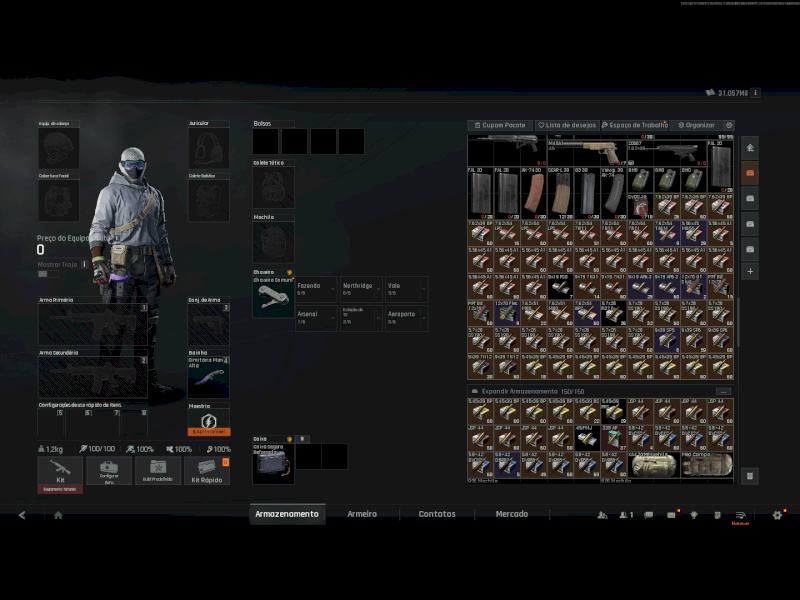Click the empty Arma Primária slot
Screen dimensions: 800x600
(93, 324)
